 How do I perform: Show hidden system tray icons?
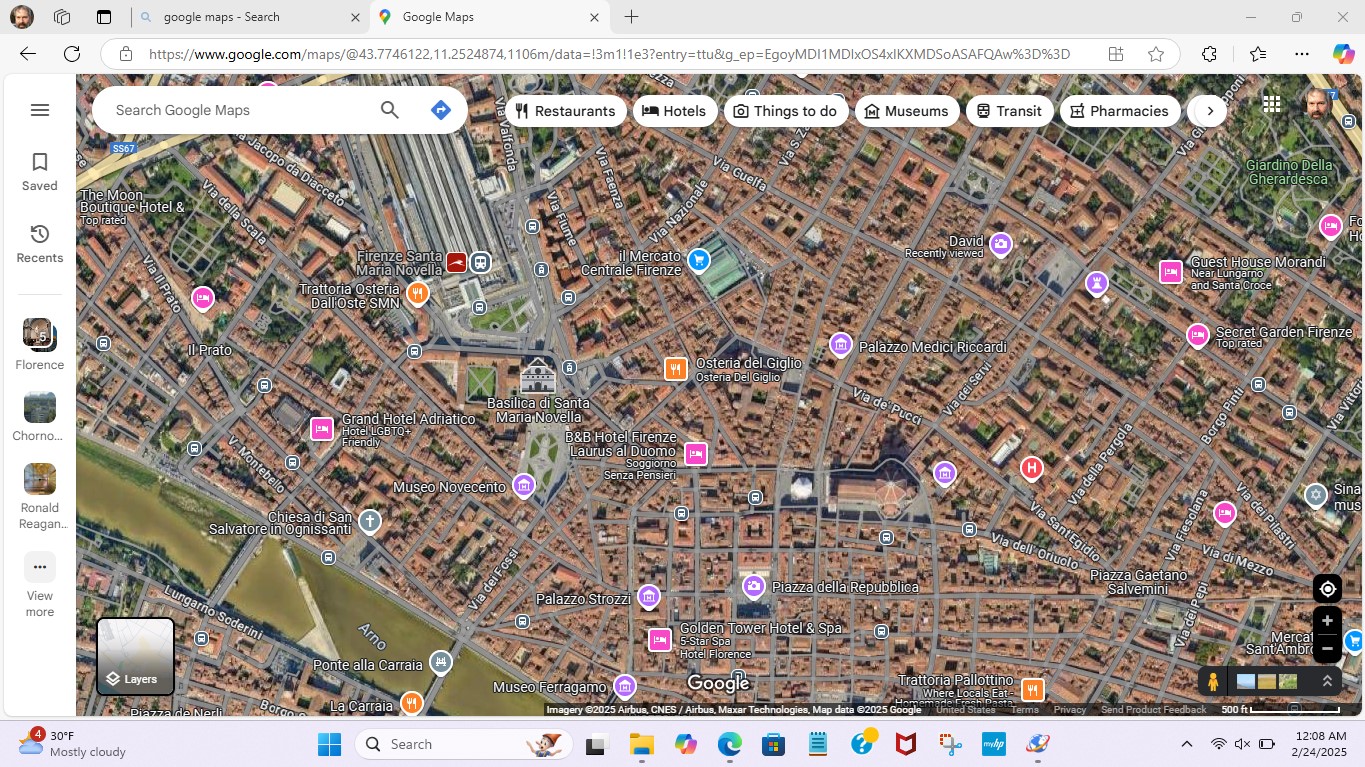(x=1187, y=744)
